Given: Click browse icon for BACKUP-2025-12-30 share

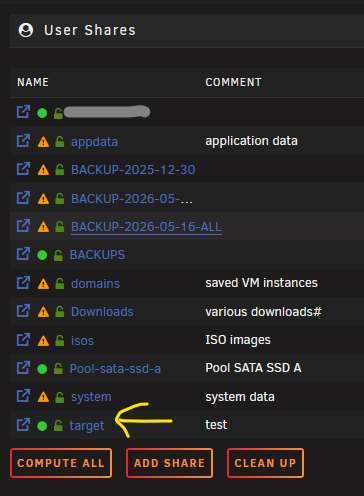Looking at the screenshot, I should point(23,169).
